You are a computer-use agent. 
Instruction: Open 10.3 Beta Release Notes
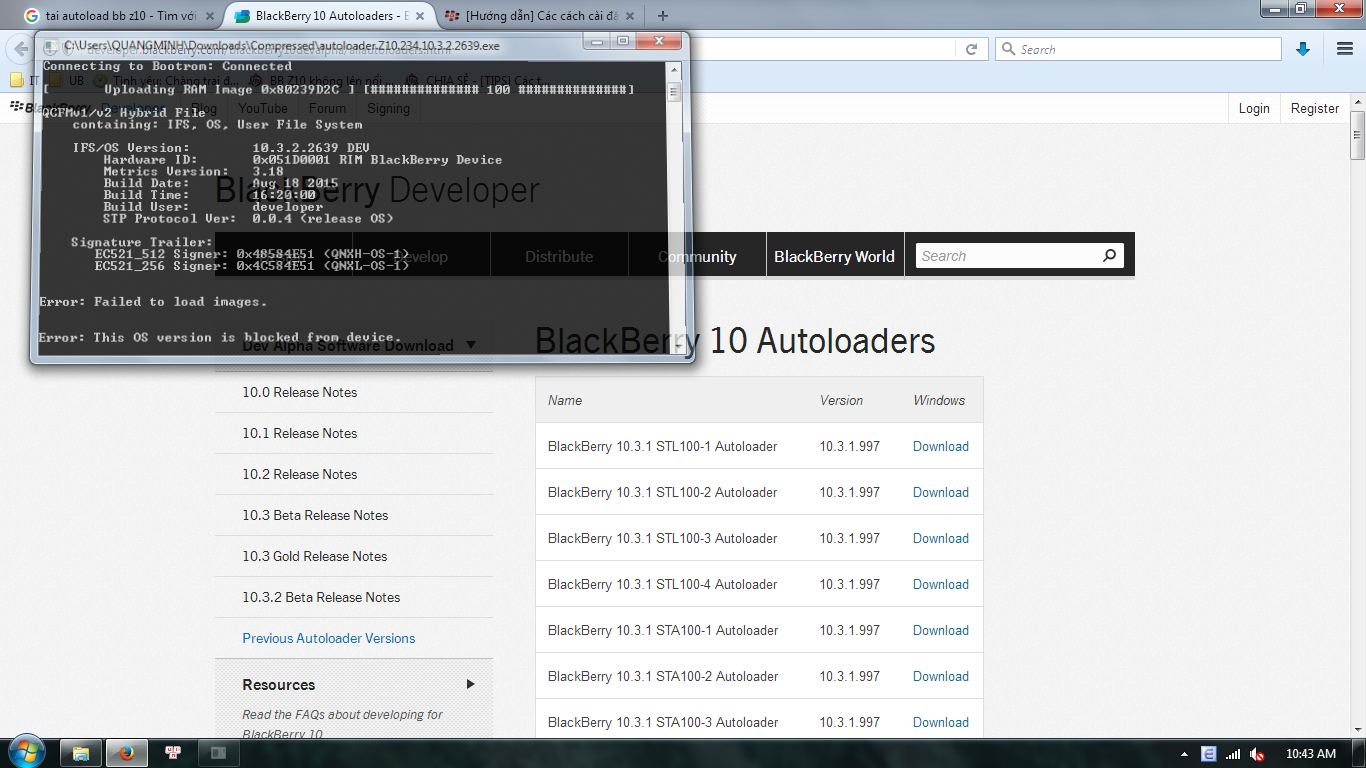pyautogui.click(x=315, y=515)
